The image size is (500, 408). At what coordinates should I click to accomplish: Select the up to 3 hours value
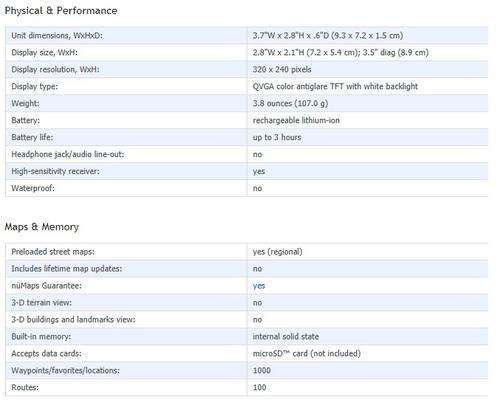tap(277, 137)
